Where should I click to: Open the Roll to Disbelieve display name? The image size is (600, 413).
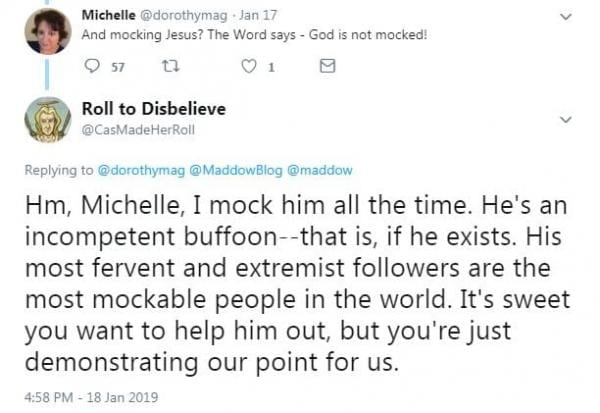point(154,109)
